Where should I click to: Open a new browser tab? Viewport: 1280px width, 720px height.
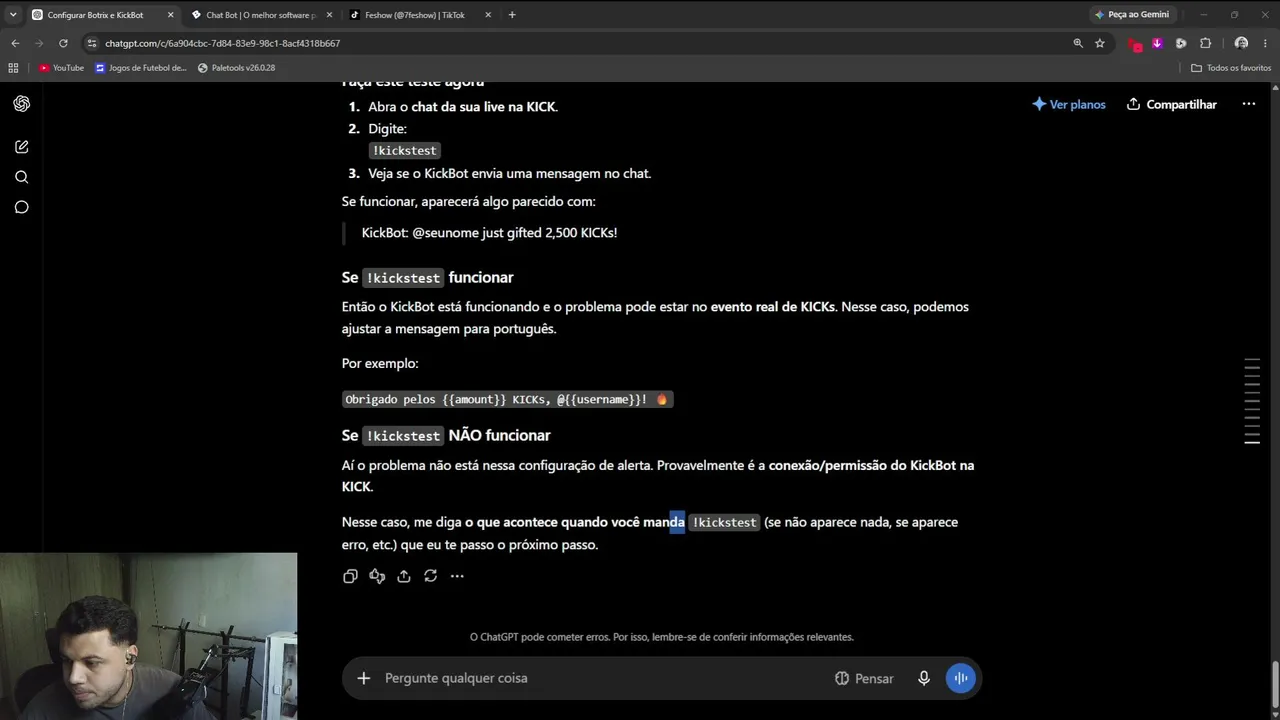[512, 15]
